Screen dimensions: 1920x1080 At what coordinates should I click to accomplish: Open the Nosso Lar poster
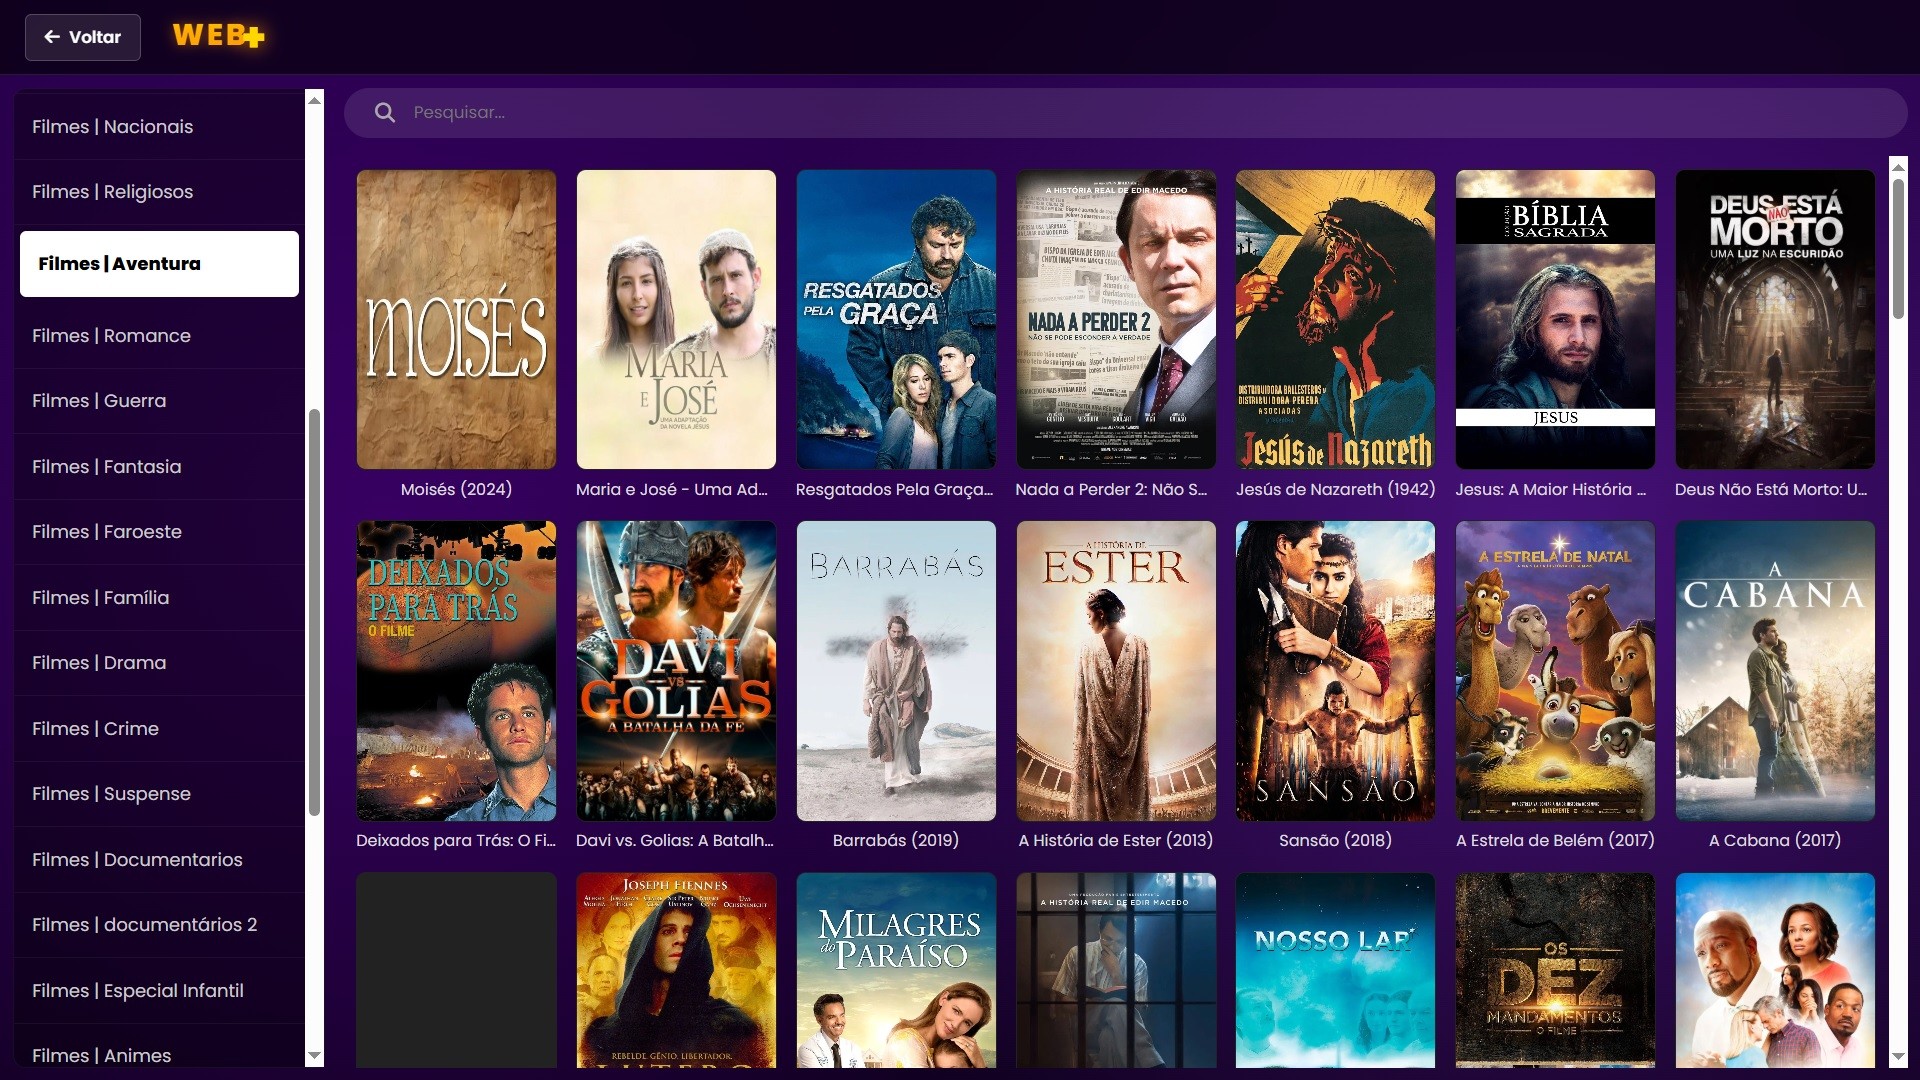click(x=1335, y=970)
